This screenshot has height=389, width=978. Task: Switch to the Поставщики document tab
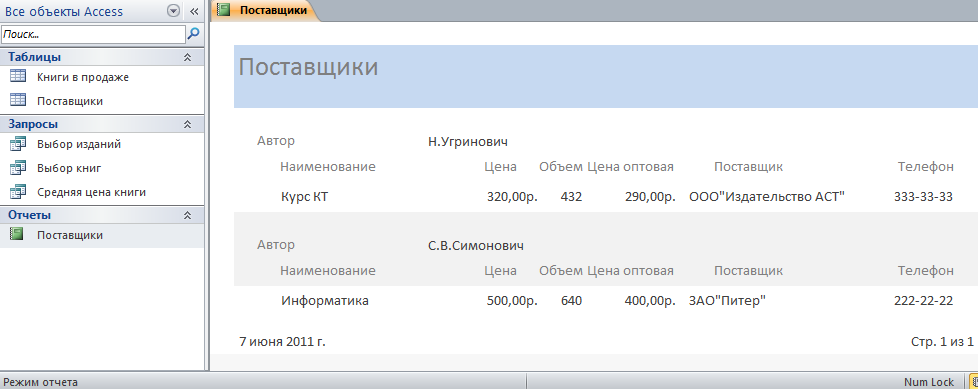[x=265, y=10]
